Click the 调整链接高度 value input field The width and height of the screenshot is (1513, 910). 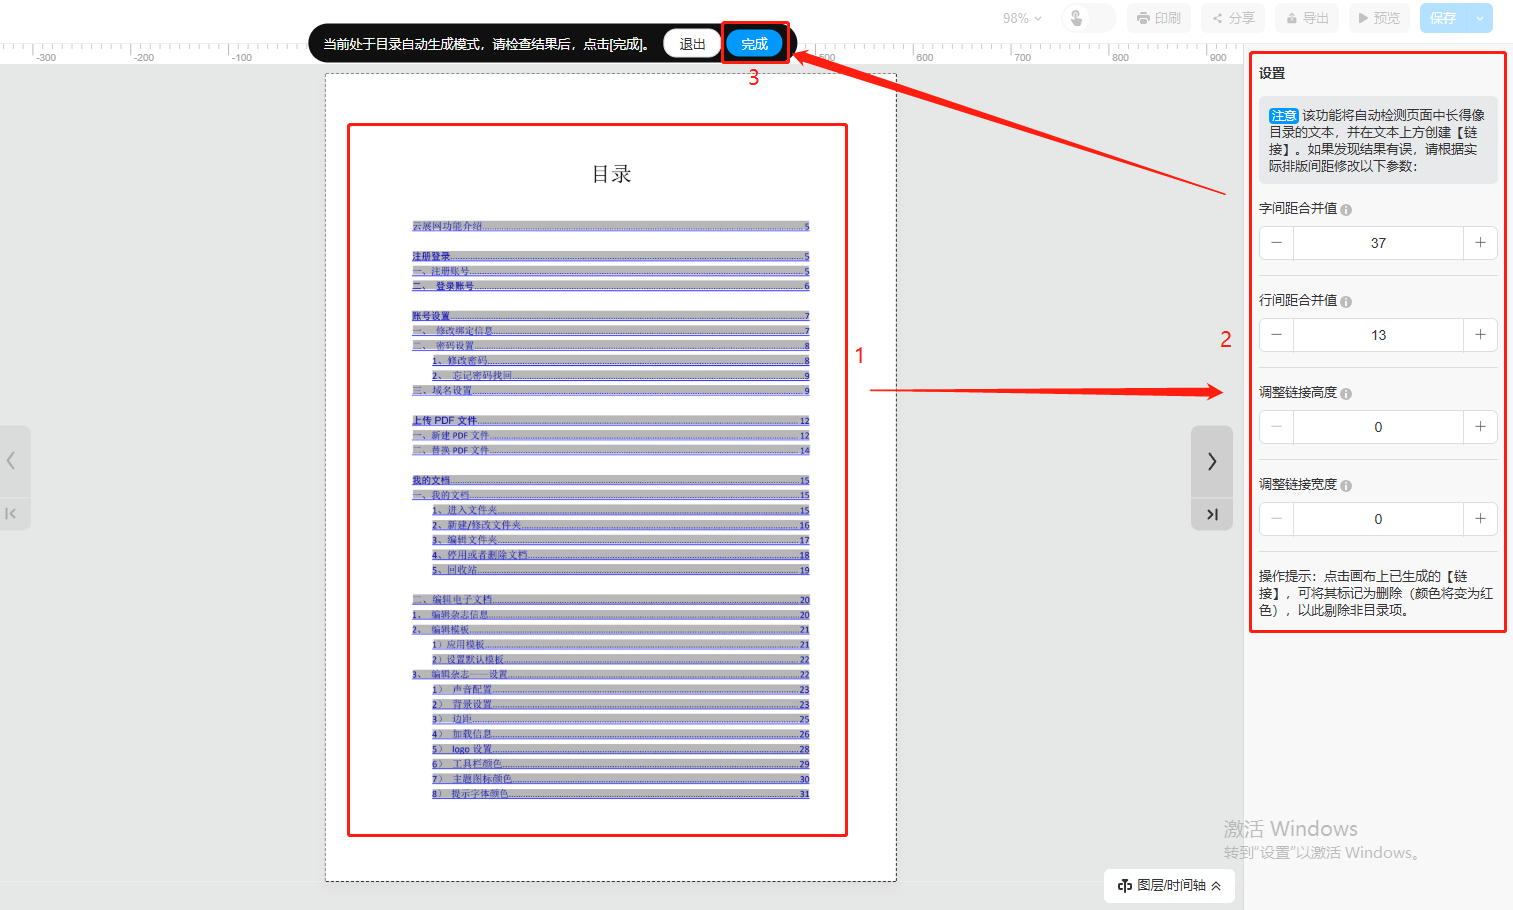point(1378,427)
